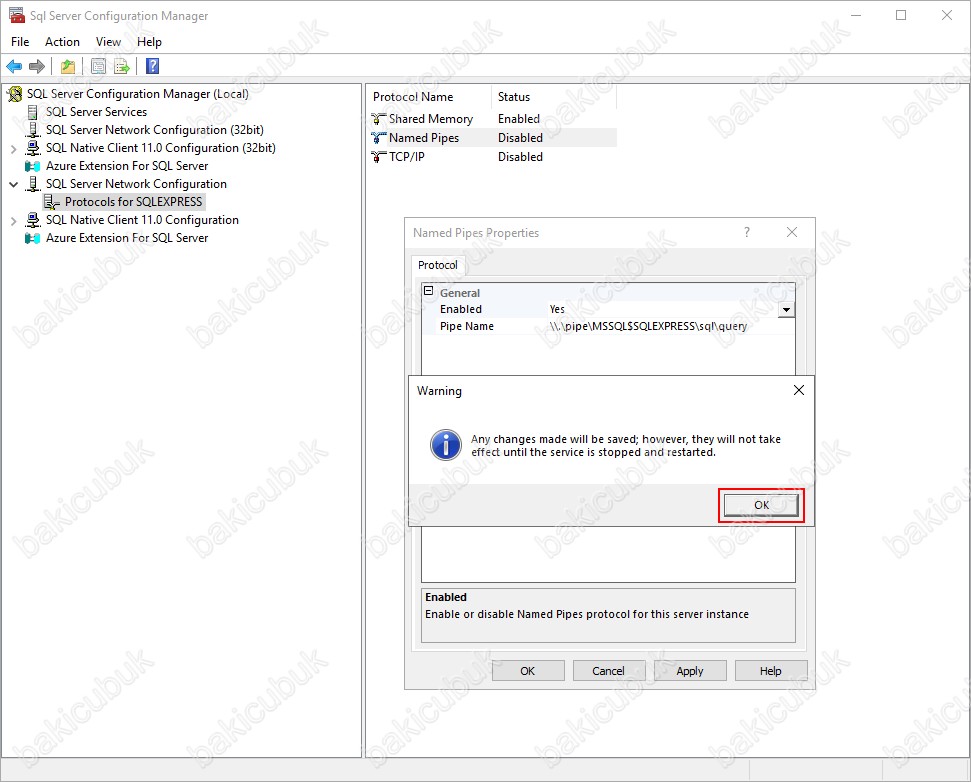The image size is (971, 782).
Task: Click the Help button in properties dialog
Action: pos(771,671)
